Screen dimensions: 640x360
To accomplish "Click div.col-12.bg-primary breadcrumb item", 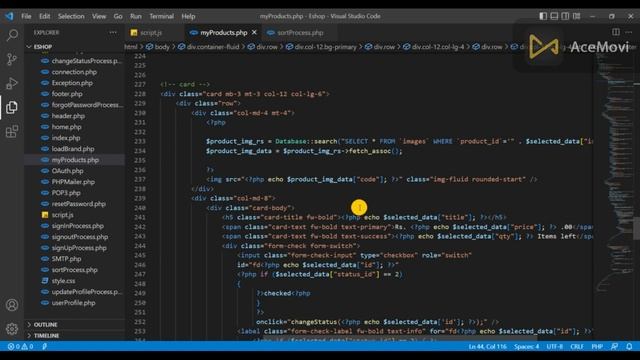I will tap(321, 47).
